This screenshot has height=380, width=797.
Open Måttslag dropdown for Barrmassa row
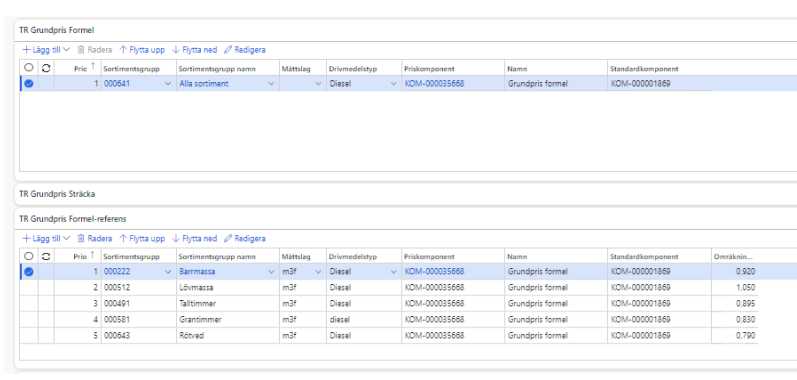coord(319,272)
